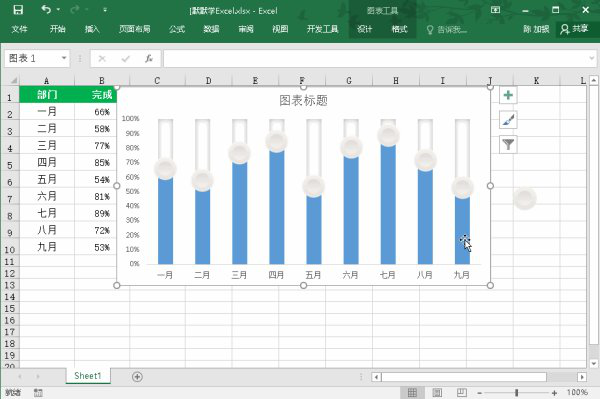This screenshot has height=399, width=600.
Task: Click the Chart Styles paintbrush button
Action: pyautogui.click(x=508, y=120)
